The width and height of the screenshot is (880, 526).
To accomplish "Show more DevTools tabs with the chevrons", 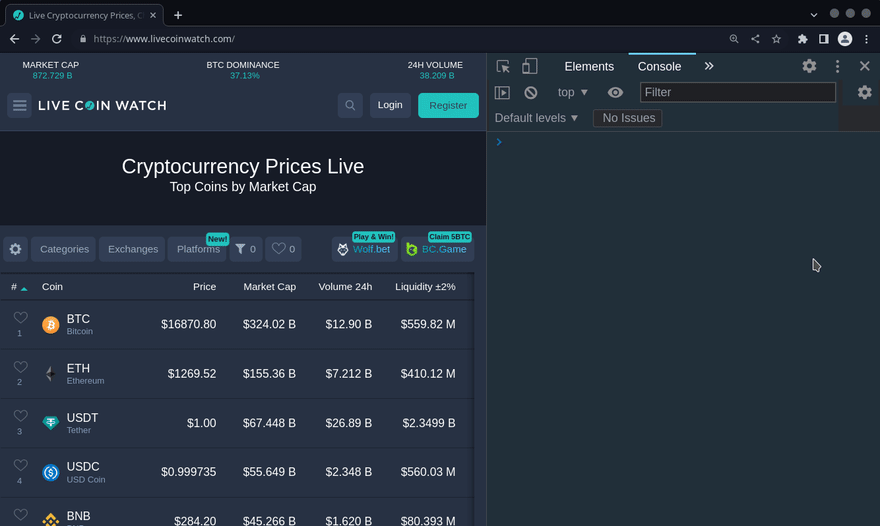I will (x=709, y=66).
